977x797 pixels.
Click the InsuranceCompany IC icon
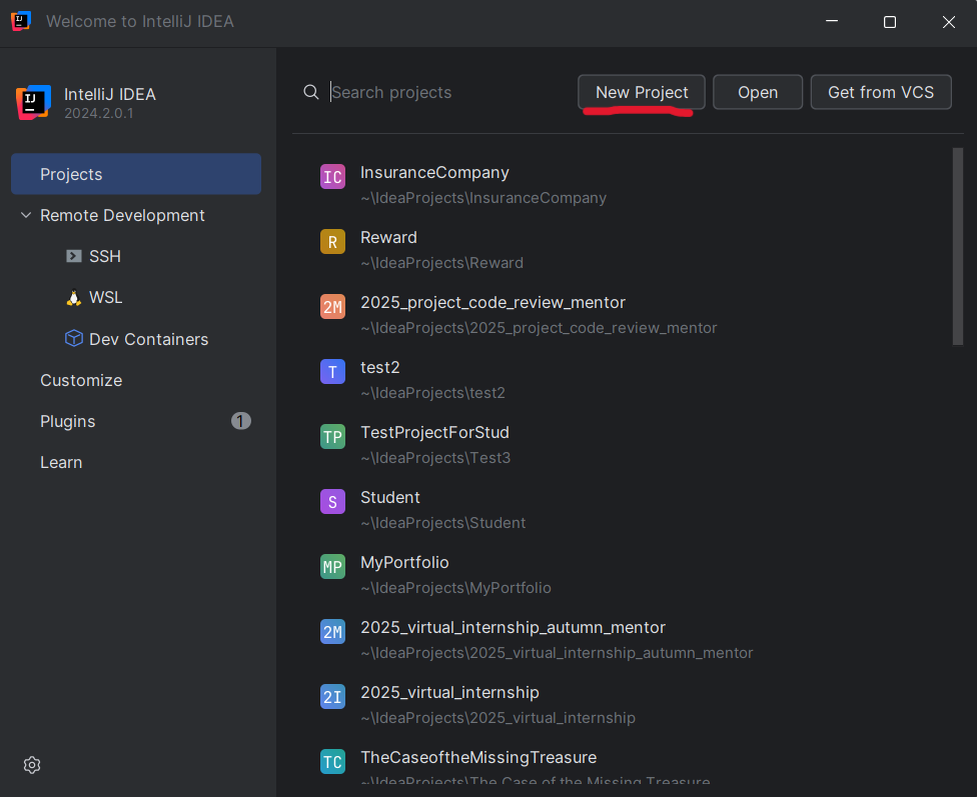pyautogui.click(x=333, y=176)
